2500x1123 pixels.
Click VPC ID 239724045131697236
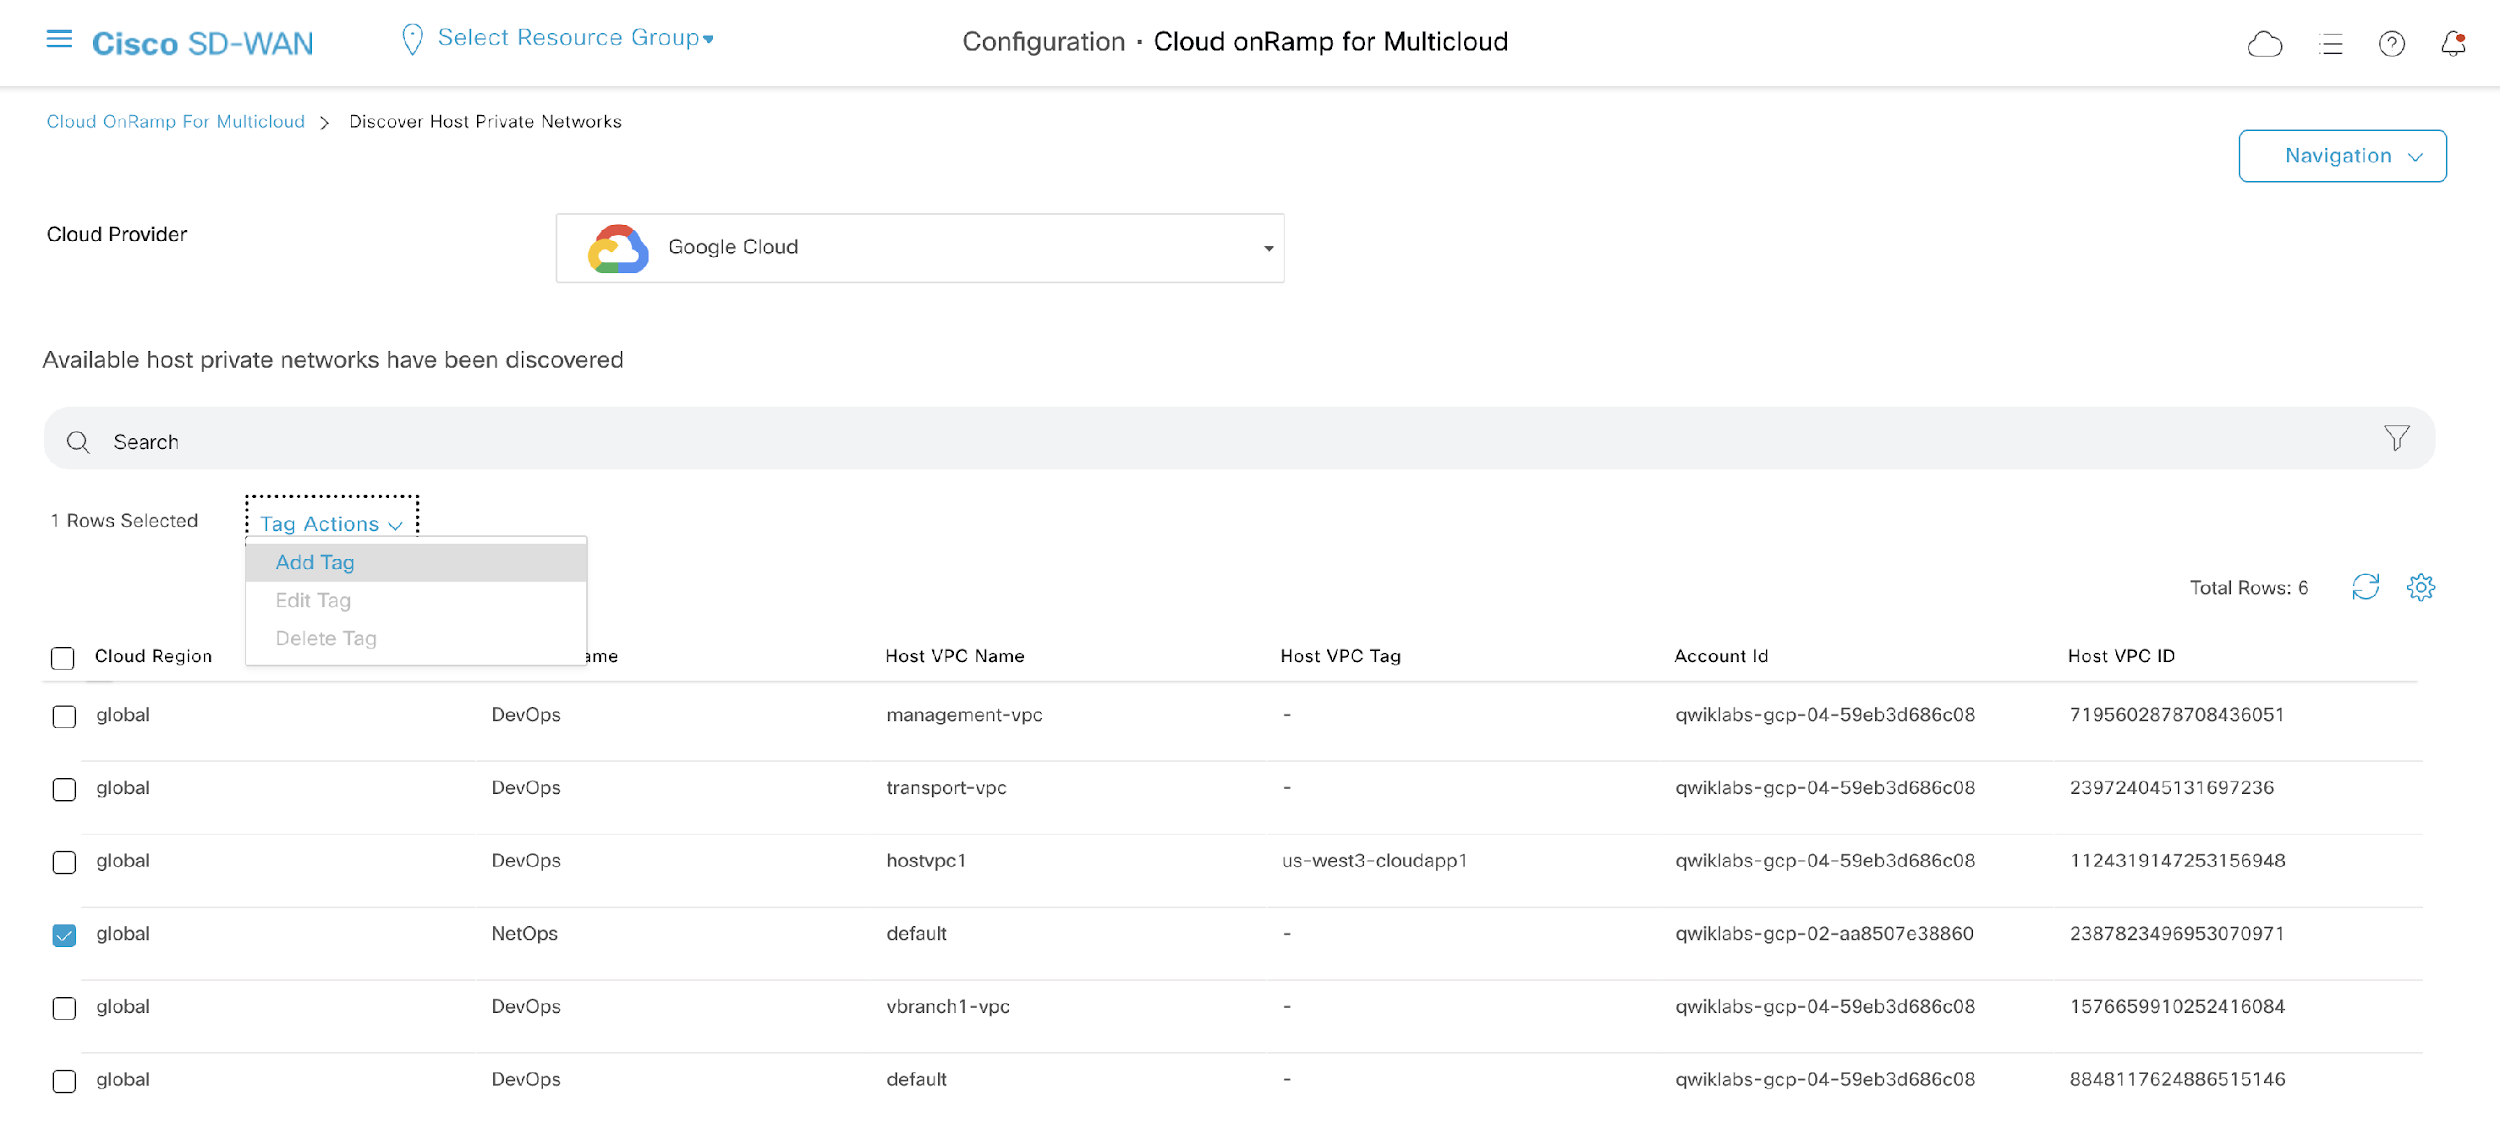point(2171,788)
